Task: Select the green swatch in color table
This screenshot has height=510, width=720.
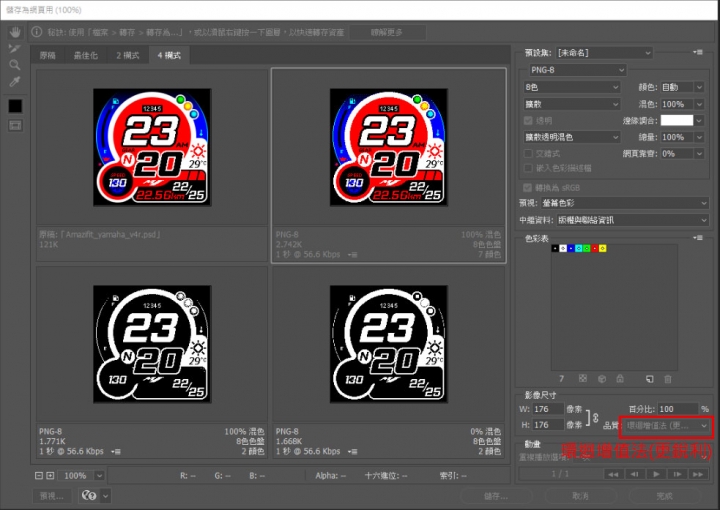Action: click(587, 248)
